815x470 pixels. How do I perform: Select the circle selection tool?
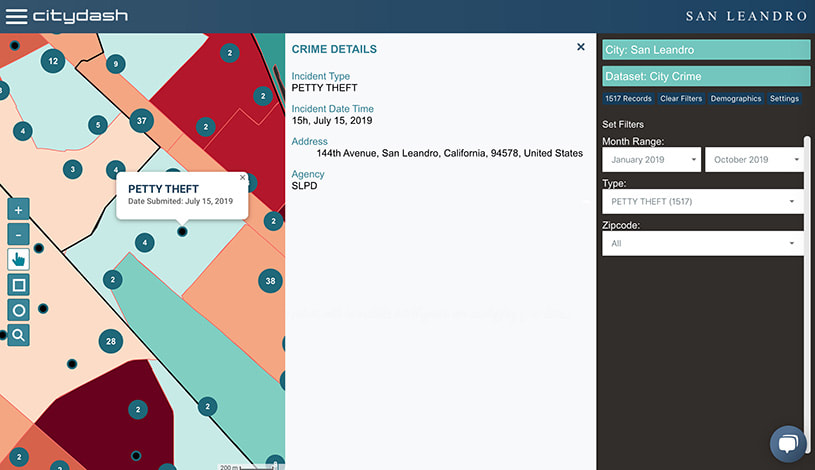18,310
